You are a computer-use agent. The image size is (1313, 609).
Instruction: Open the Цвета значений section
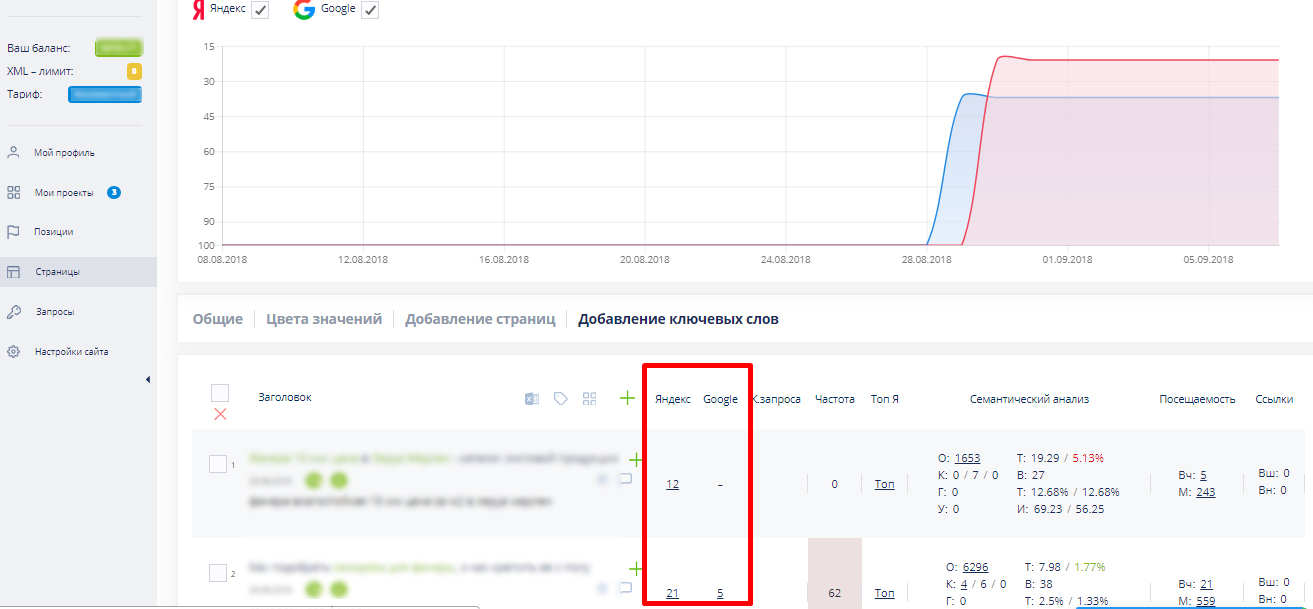click(324, 320)
